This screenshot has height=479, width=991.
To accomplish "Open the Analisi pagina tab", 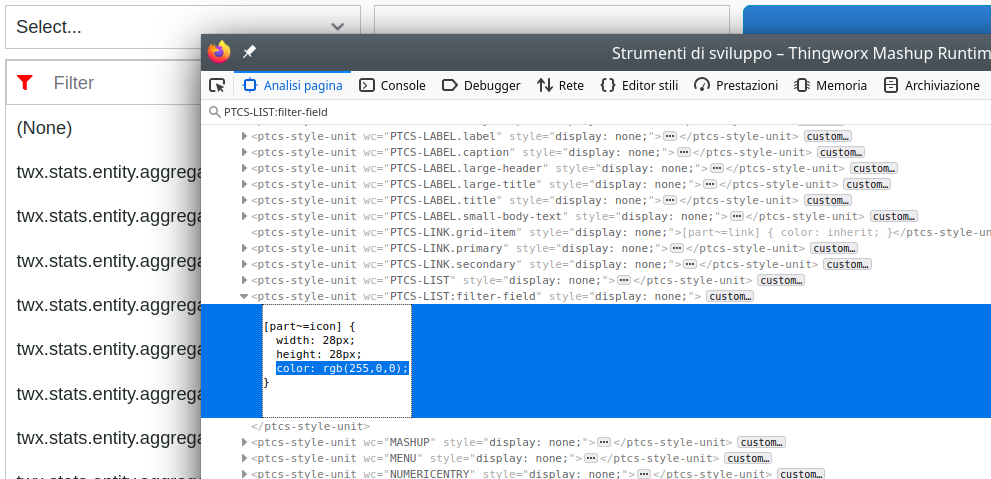I will (x=293, y=85).
